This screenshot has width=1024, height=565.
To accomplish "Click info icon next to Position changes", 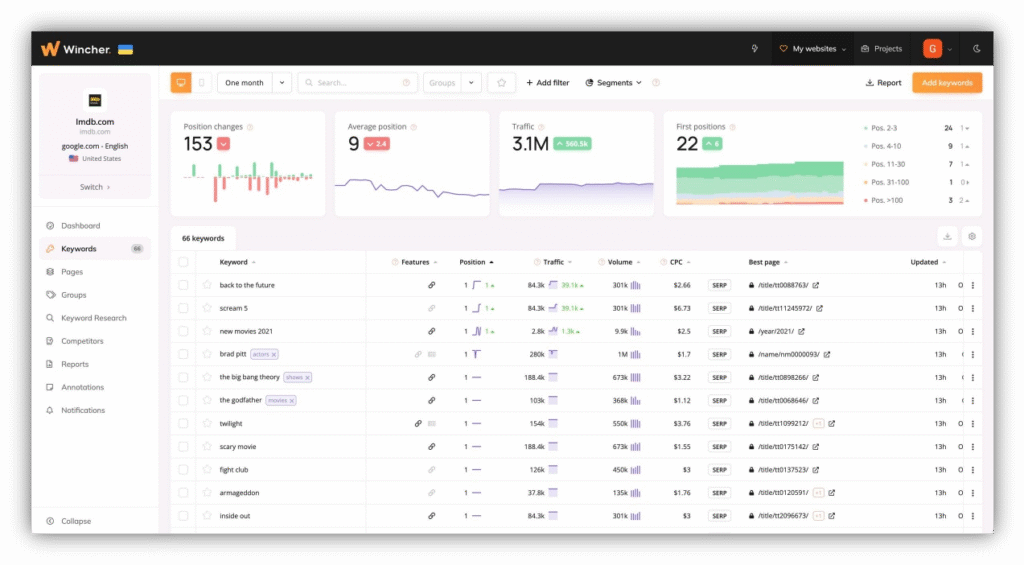I will tap(250, 127).
